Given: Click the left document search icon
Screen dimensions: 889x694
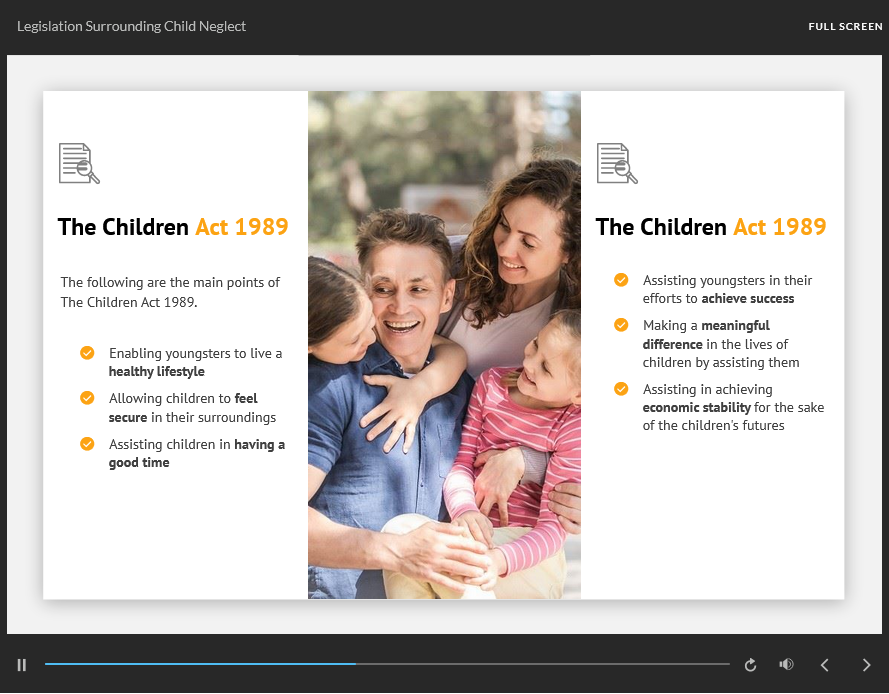Looking at the screenshot, I should [79, 163].
